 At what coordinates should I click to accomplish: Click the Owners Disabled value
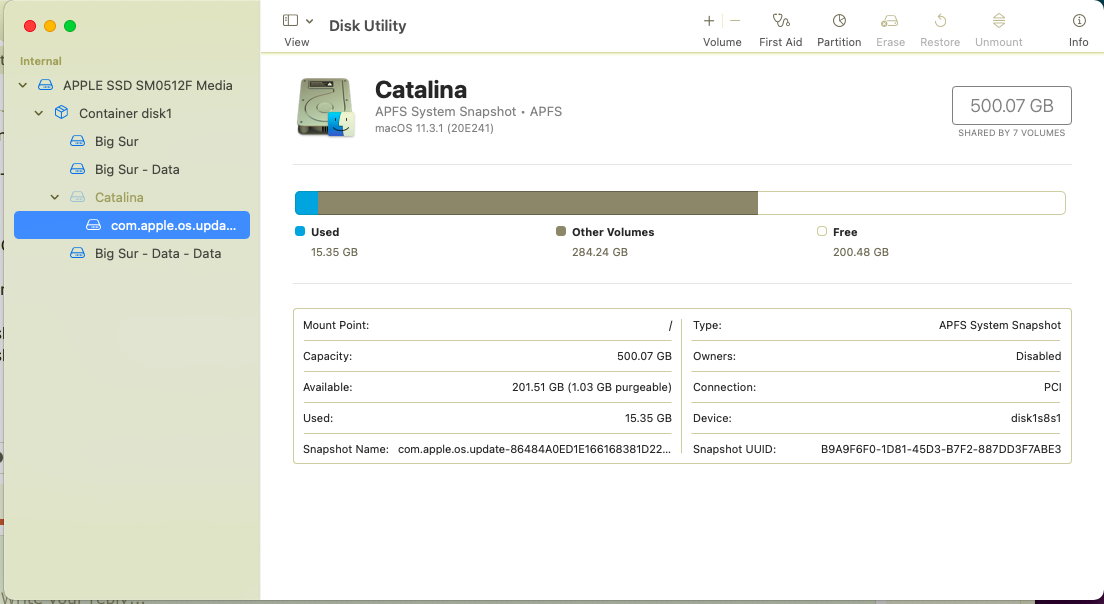pyautogui.click(x=1038, y=356)
